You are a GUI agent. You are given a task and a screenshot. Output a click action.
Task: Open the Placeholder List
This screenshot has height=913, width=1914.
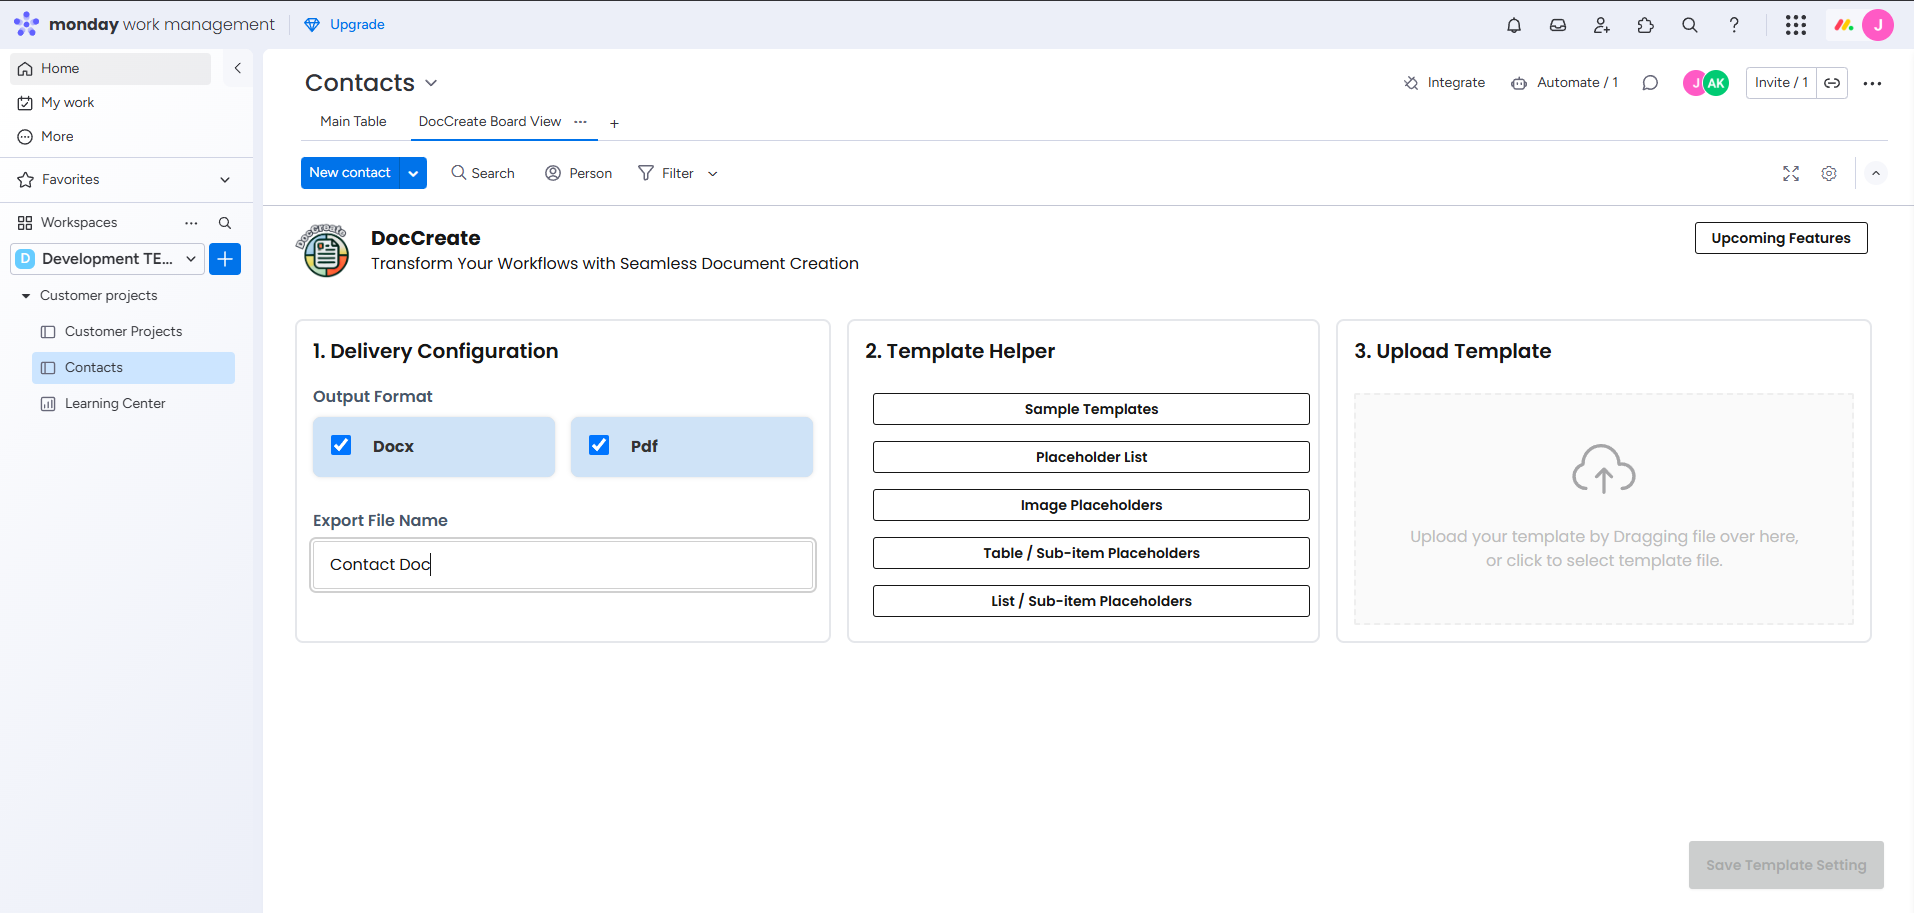1091,457
